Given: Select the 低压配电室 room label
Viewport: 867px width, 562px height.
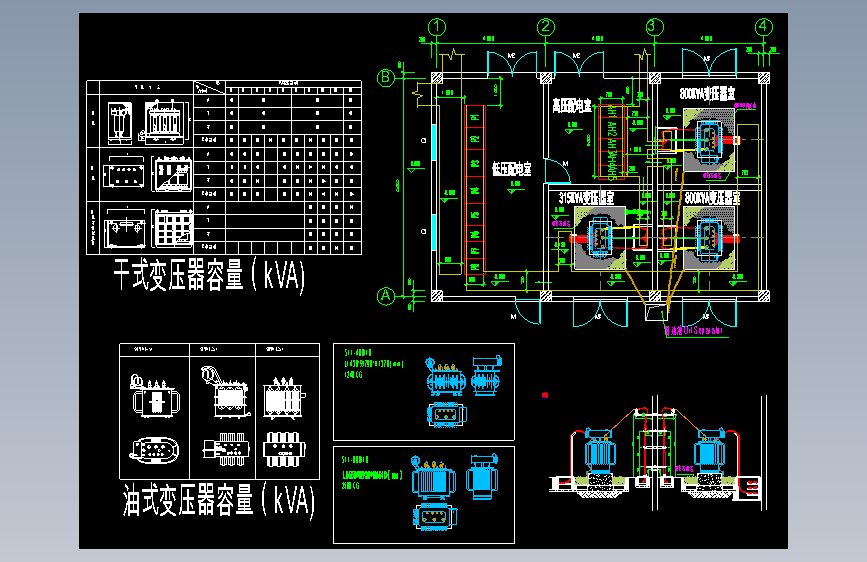Looking at the screenshot, I should click(x=512, y=169).
